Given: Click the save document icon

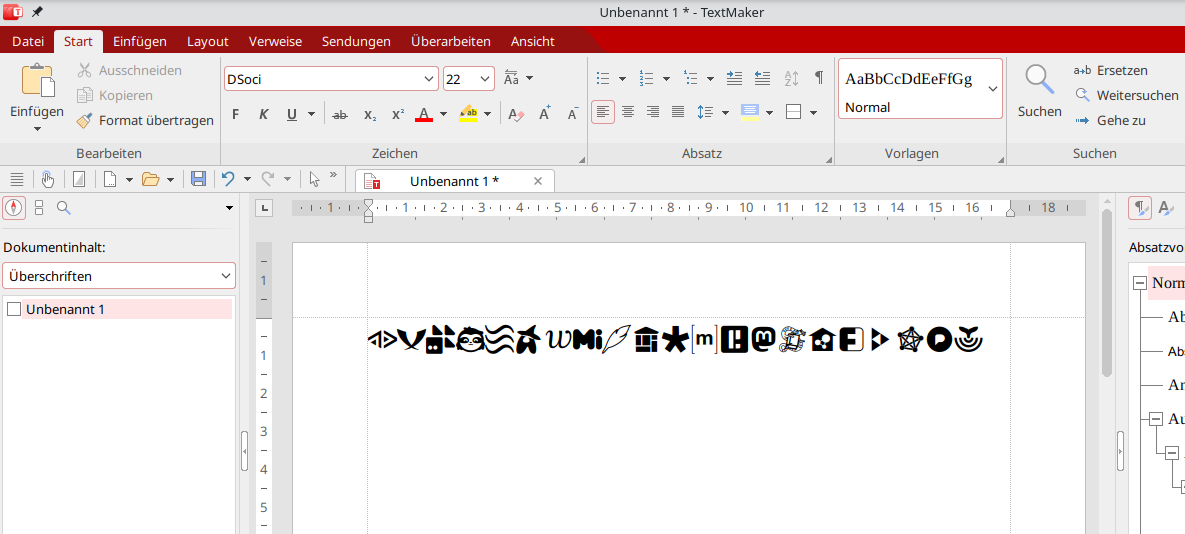Looking at the screenshot, I should [198, 179].
